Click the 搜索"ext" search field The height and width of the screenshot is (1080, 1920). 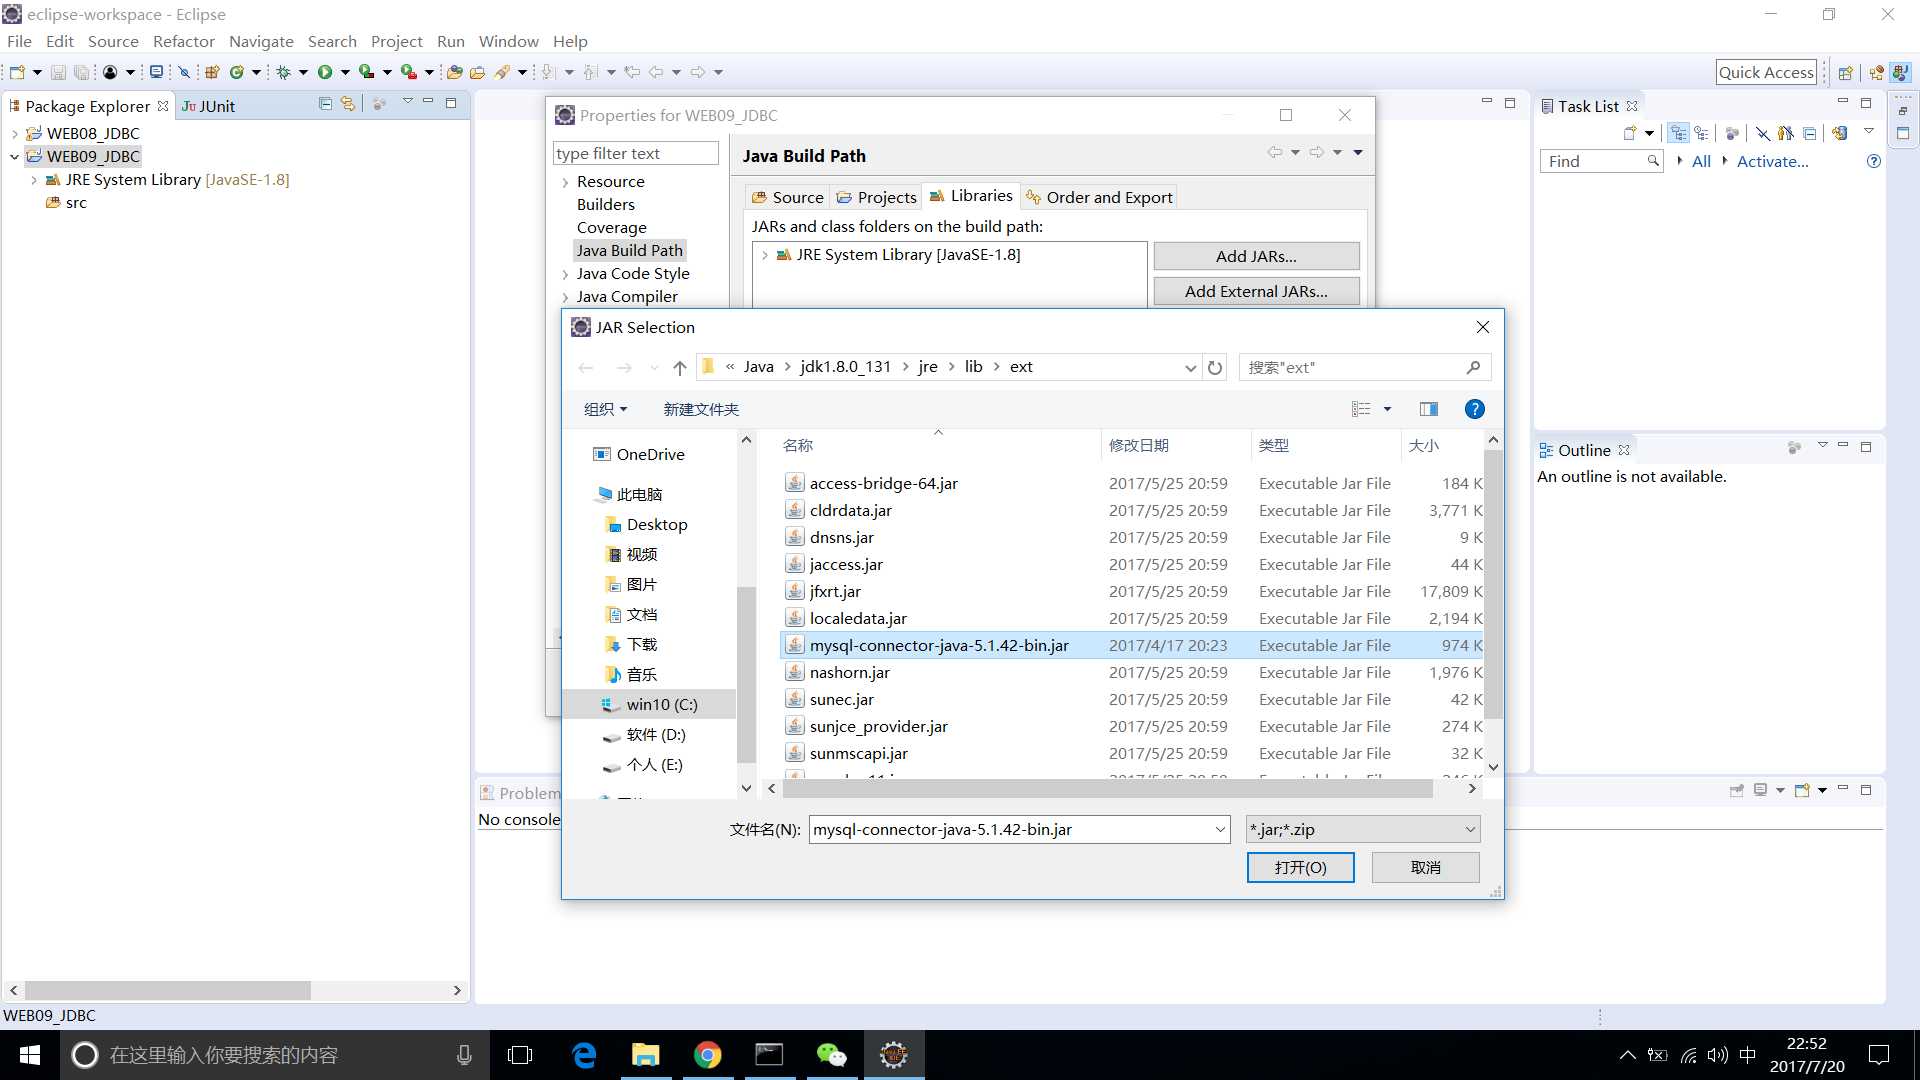[x=1364, y=367]
